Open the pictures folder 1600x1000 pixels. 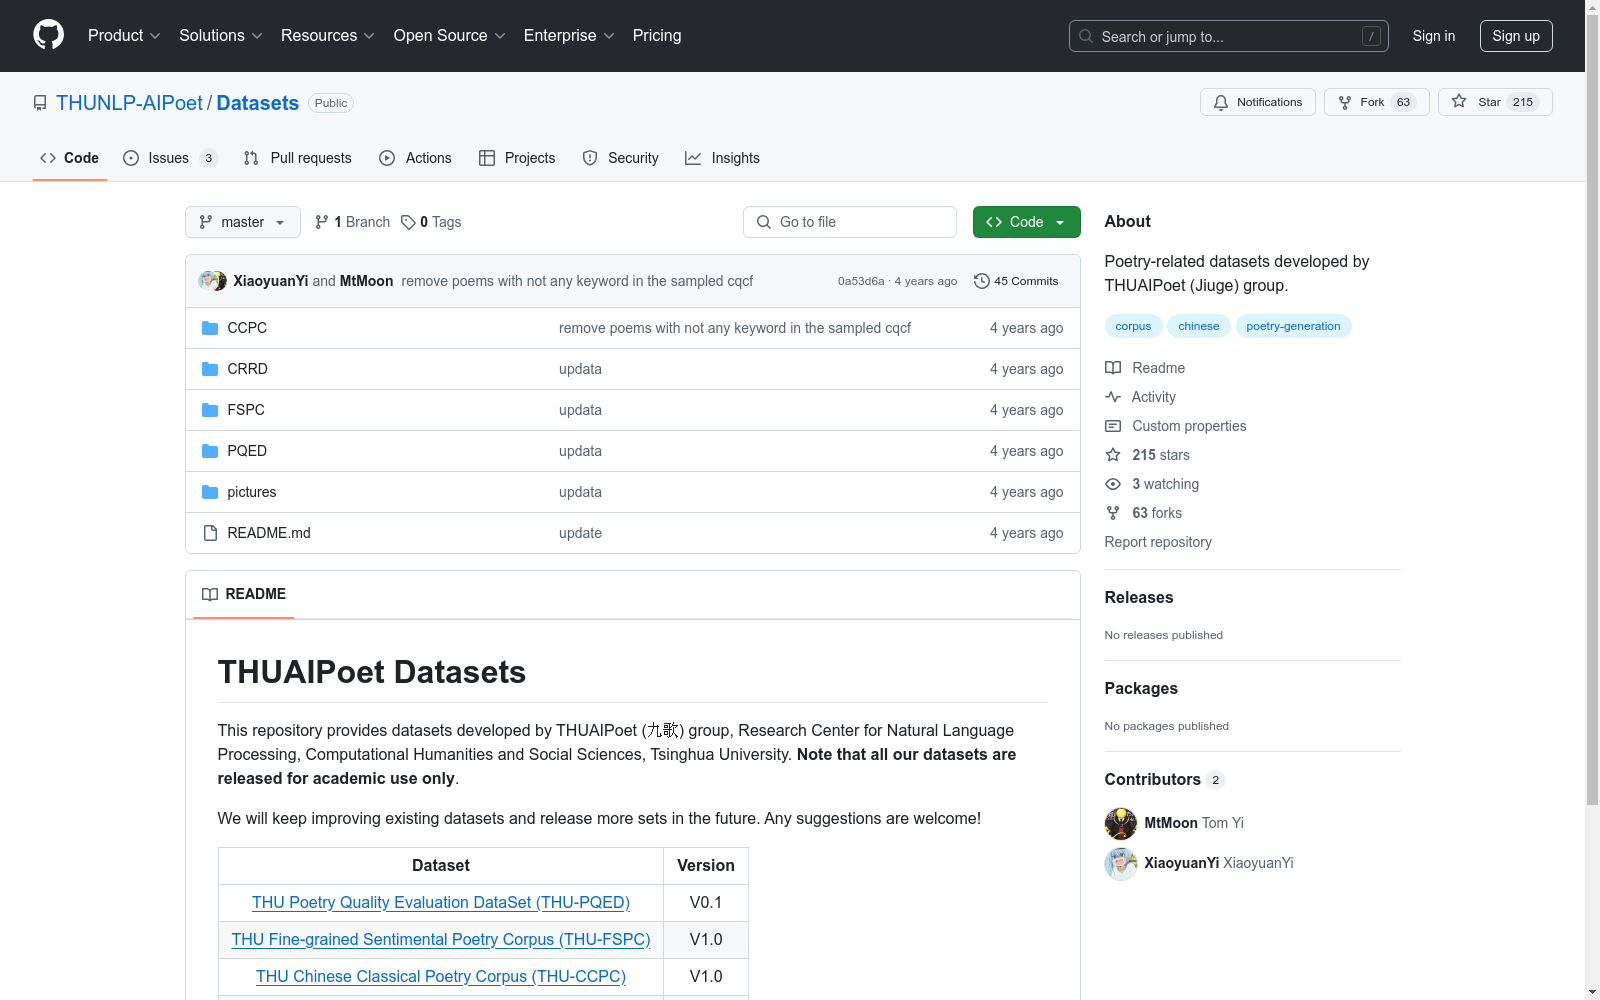tap(251, 492)
